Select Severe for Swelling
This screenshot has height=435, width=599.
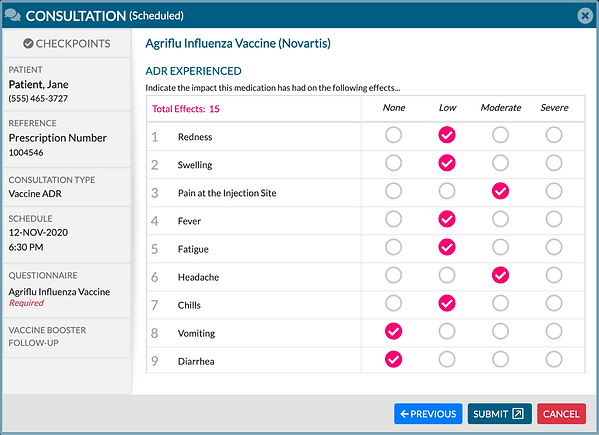[x=554, y=163]
